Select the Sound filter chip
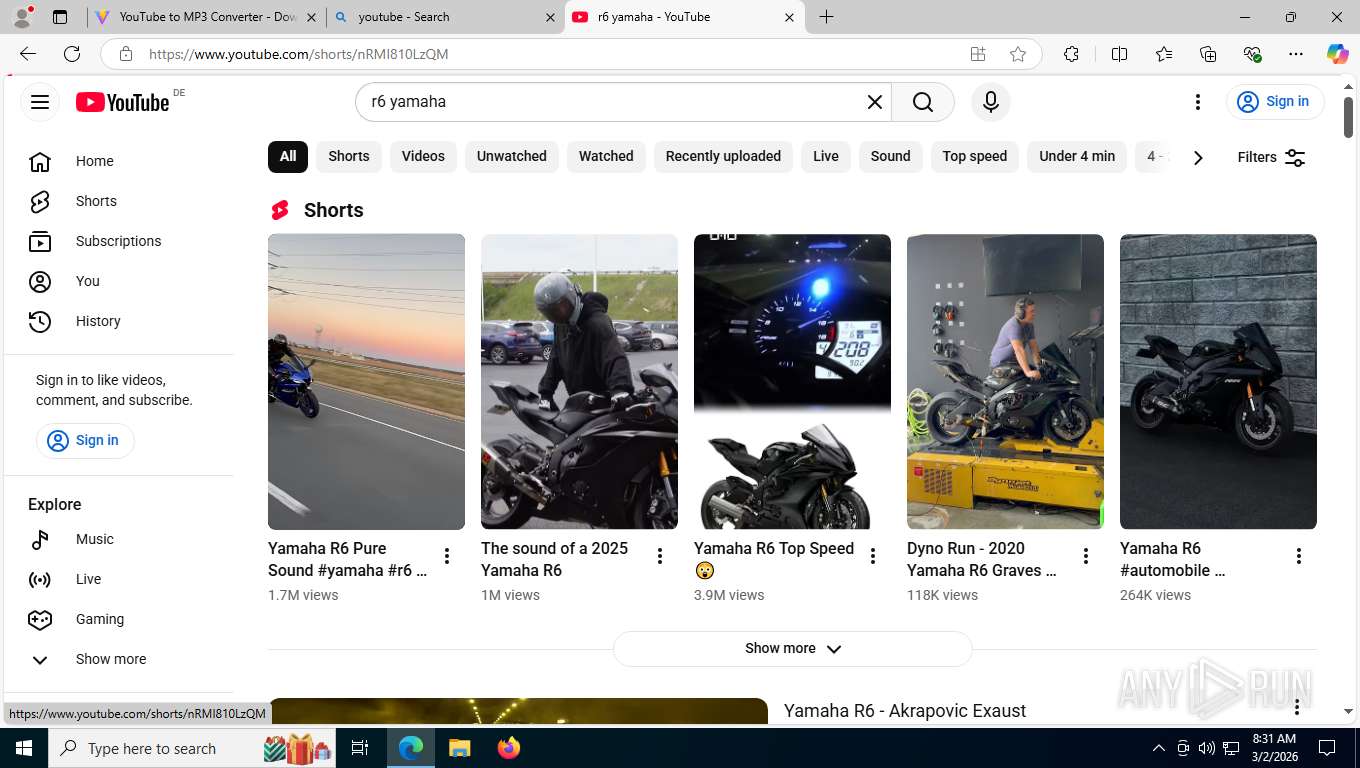The image size is (1360, 768). click(x=890, y=156)
